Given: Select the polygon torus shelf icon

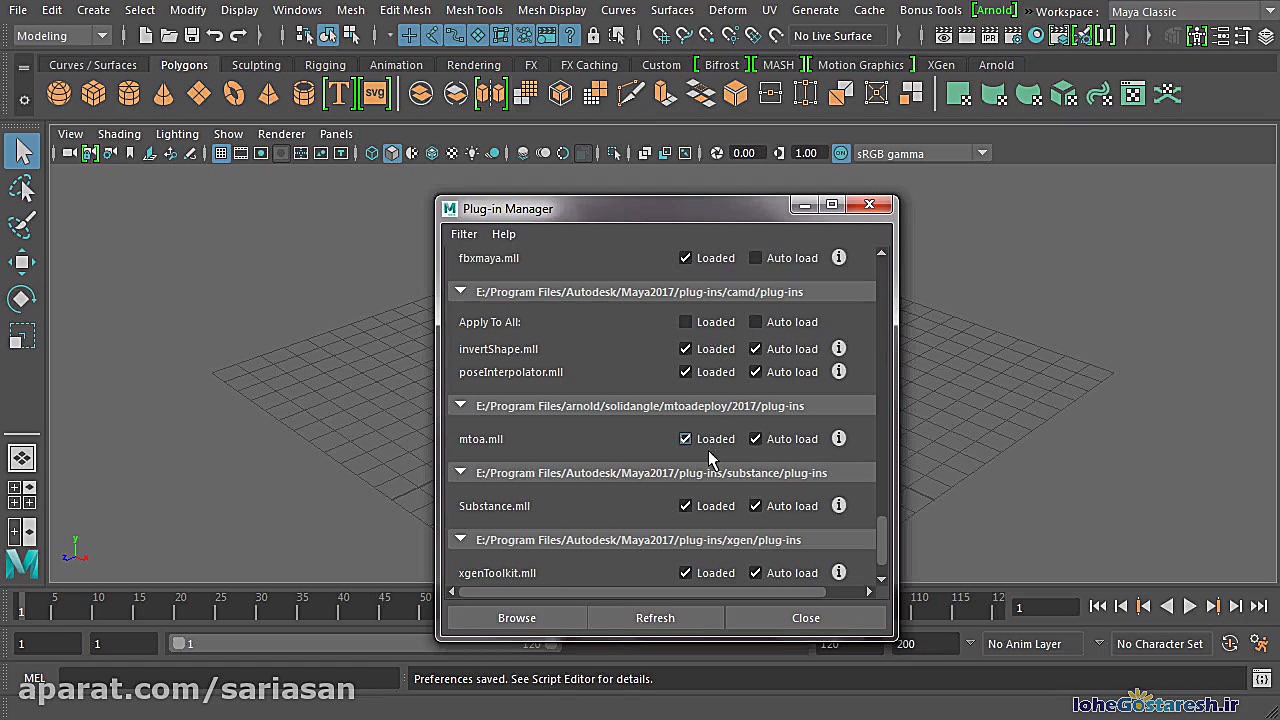Looking at the screenshot, I should pos(233,94).
